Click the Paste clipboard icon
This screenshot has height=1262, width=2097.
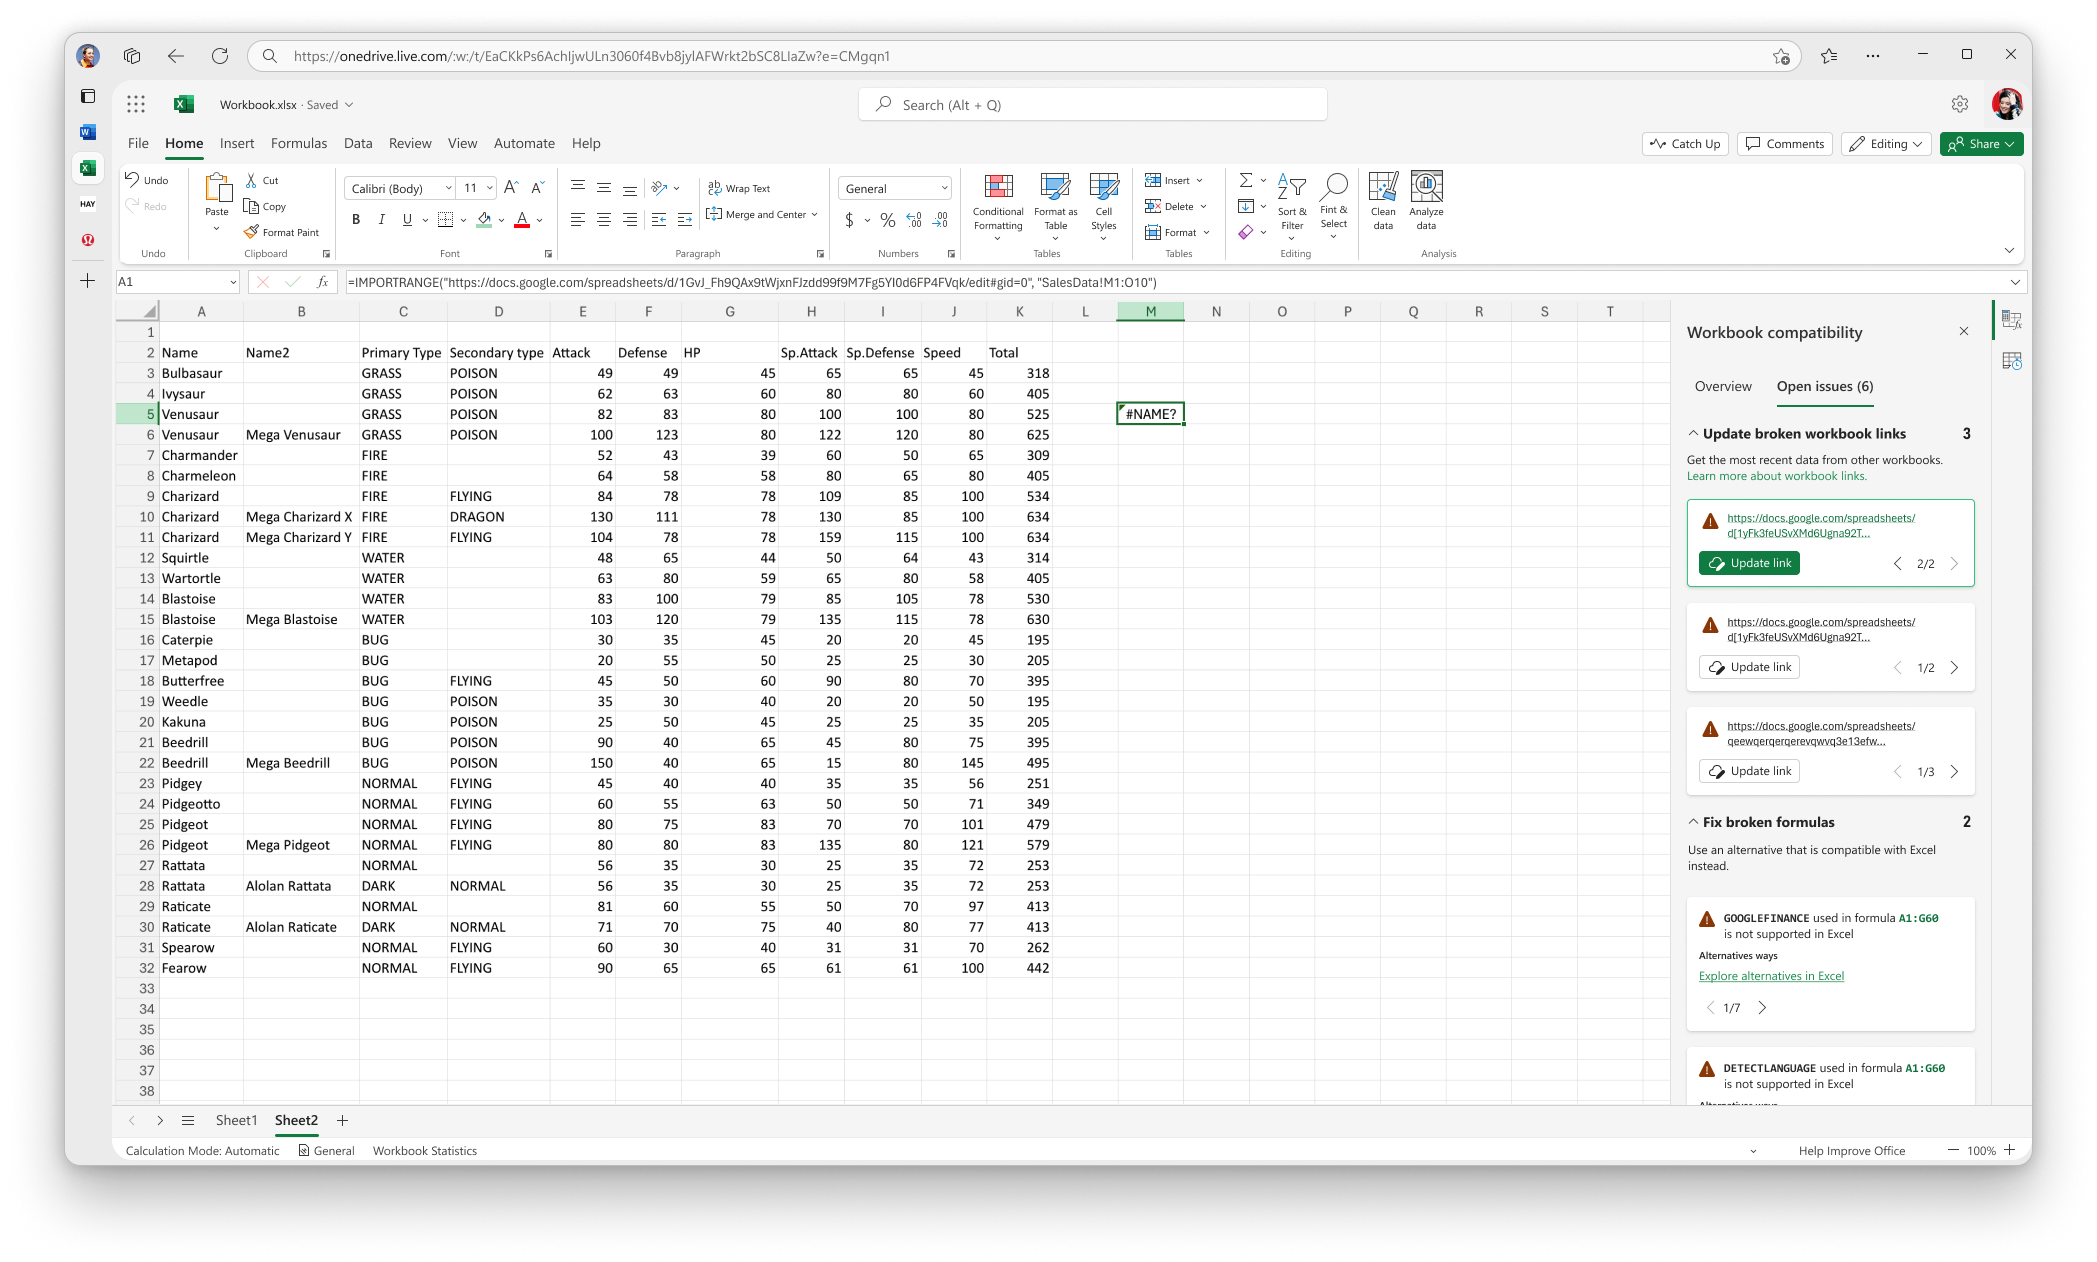pyautogui.click(x=217, y=187)
